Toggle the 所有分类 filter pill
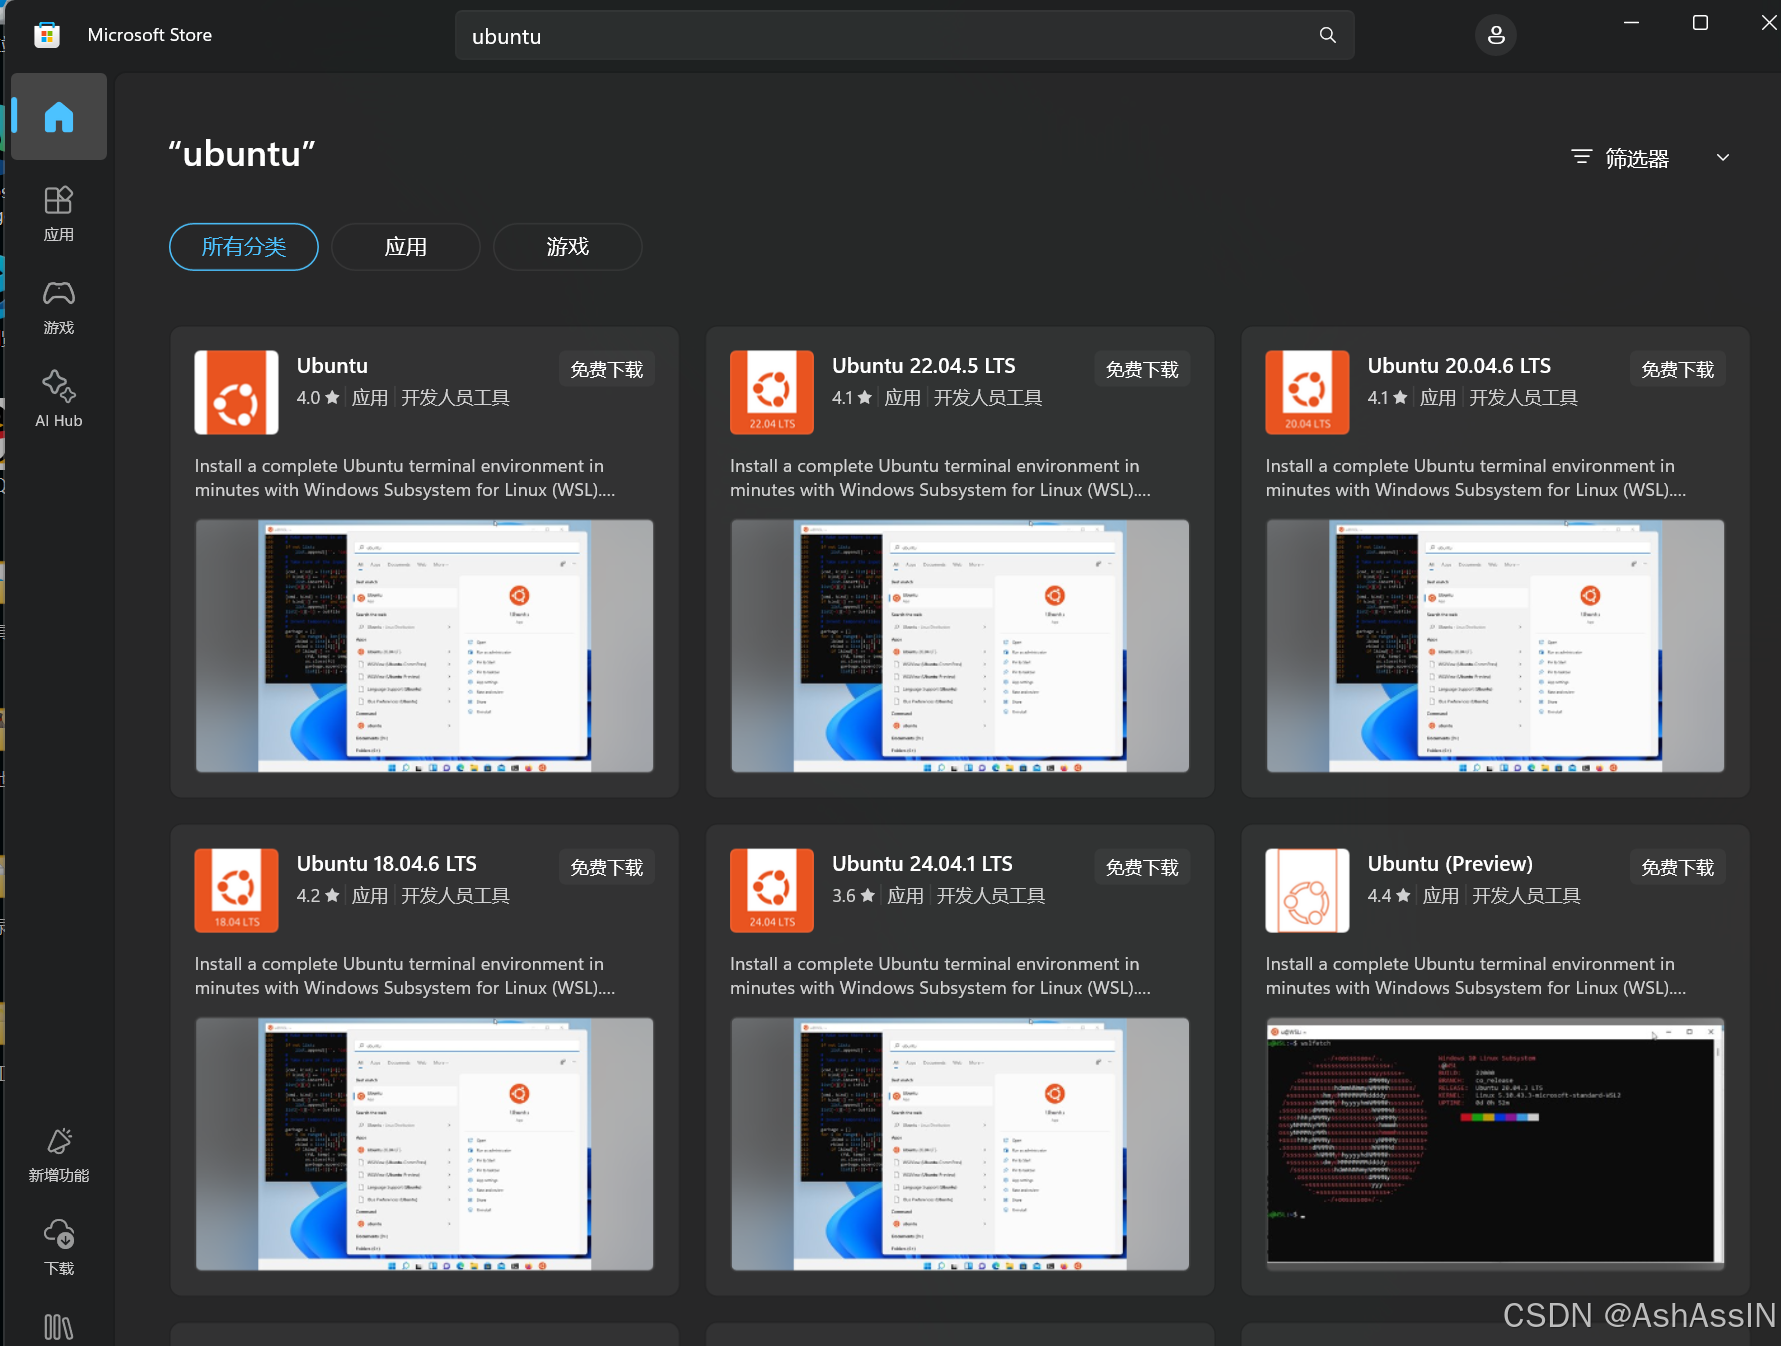Viewport: 1781px width, 1346px height. (243, 247)
